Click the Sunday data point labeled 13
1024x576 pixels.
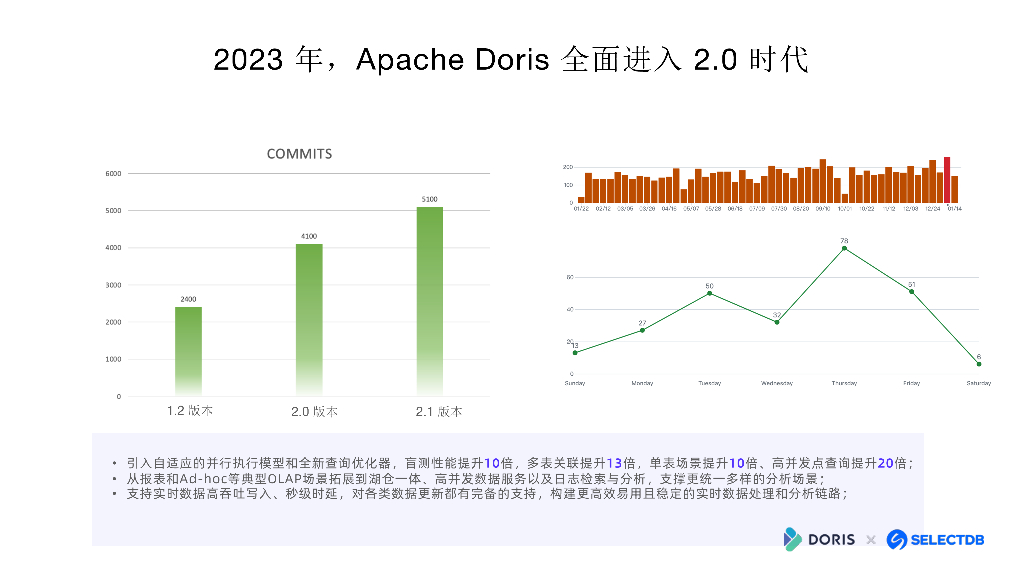[575, 353]
